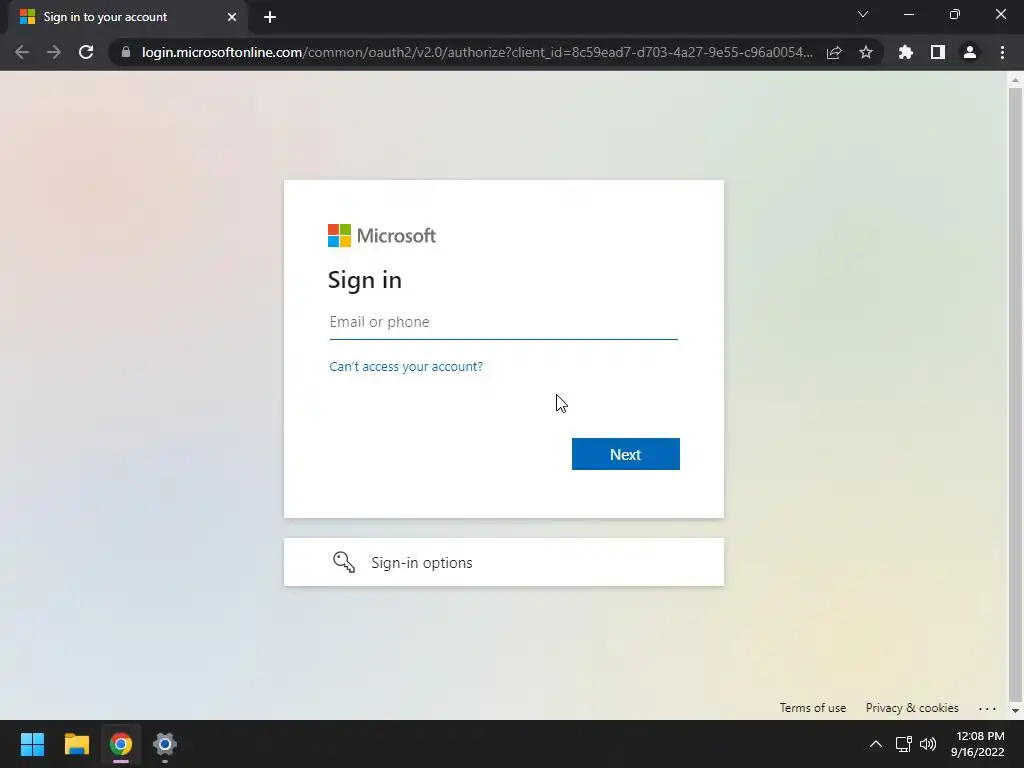Open the footer ellipsis more options
This screenshot has height=768, width=1024.
tap(987, 709)
